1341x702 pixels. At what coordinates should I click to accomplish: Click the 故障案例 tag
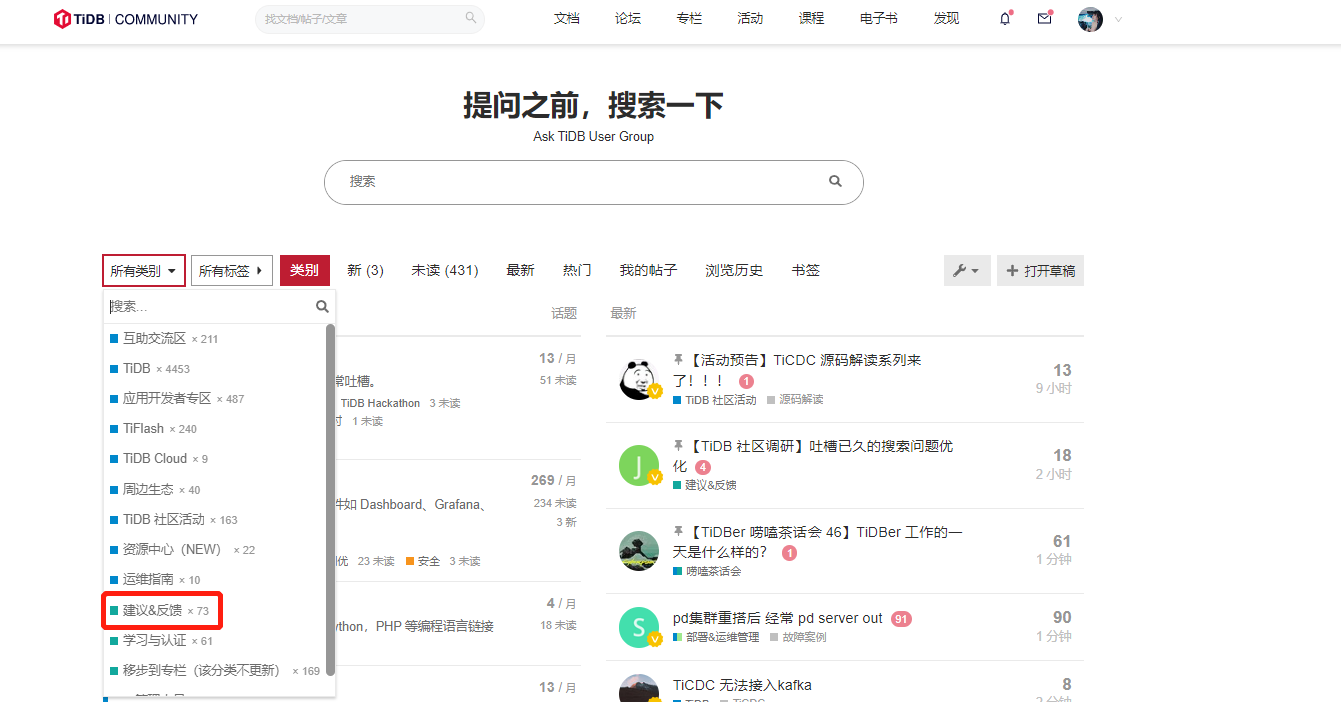coord(798,637)
